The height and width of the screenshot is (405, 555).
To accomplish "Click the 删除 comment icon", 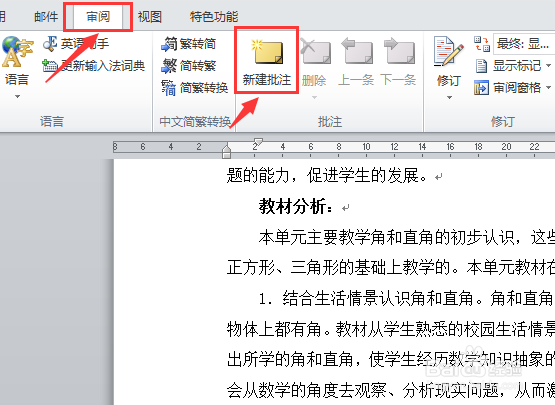I will (315, 52).
